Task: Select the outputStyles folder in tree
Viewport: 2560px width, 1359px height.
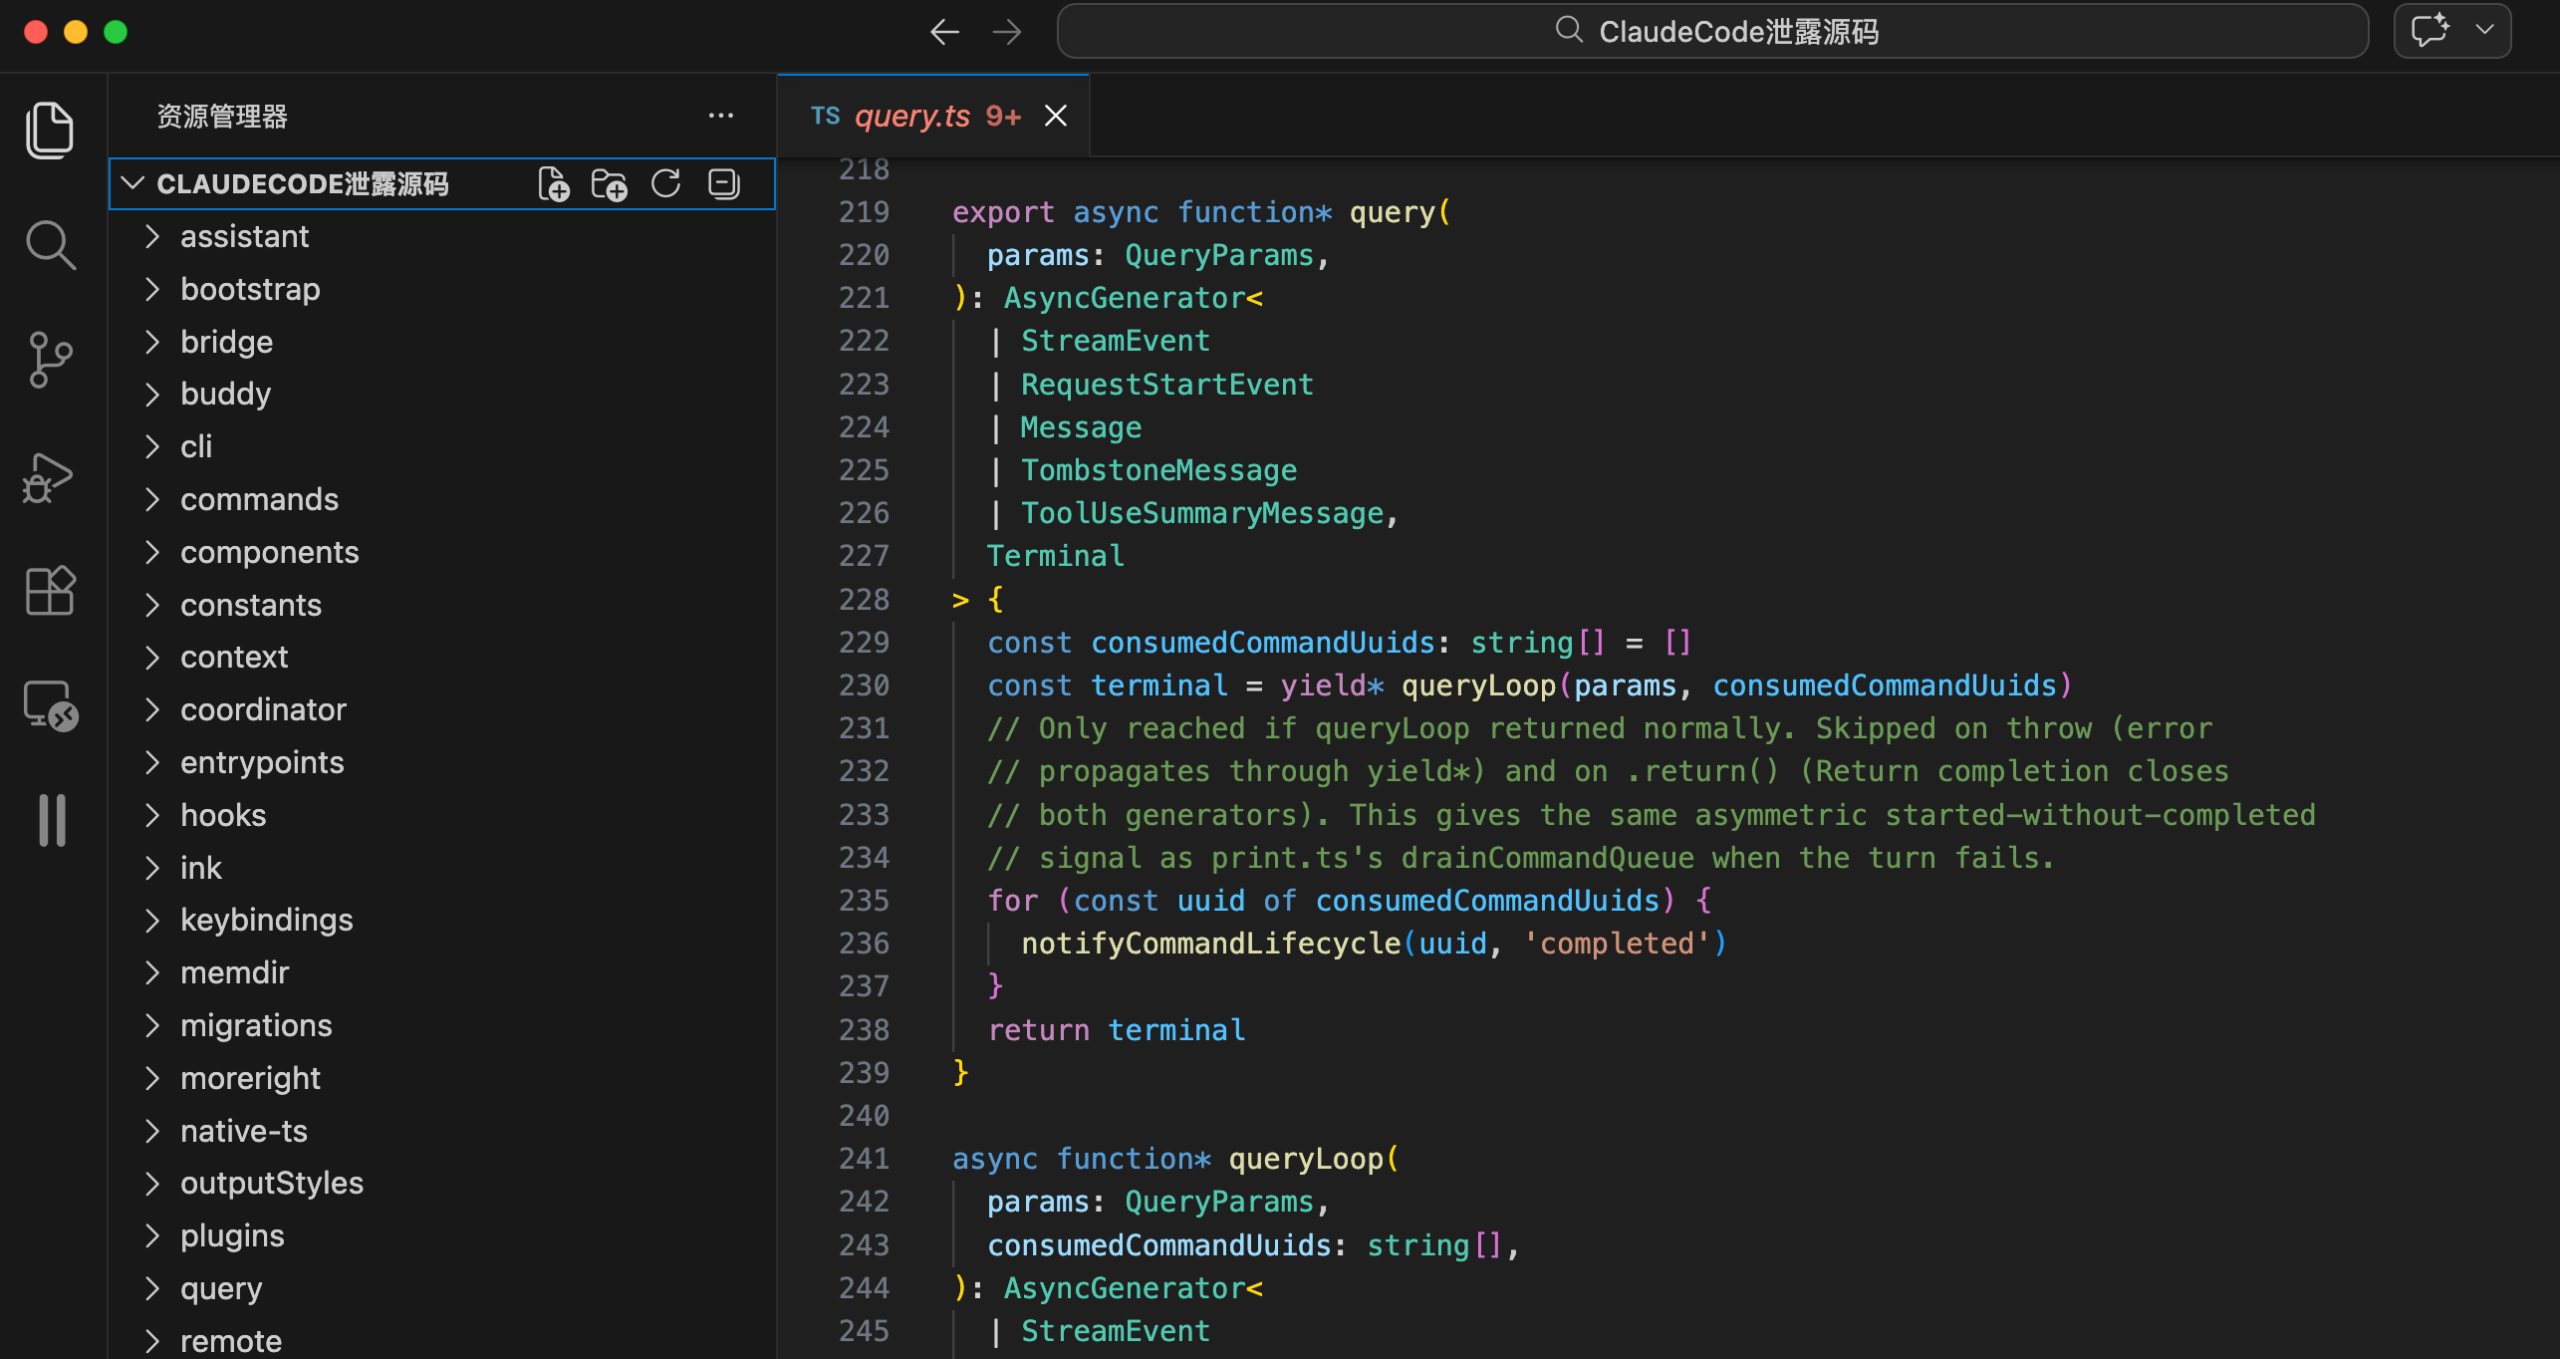Action: coord(271,1183)
